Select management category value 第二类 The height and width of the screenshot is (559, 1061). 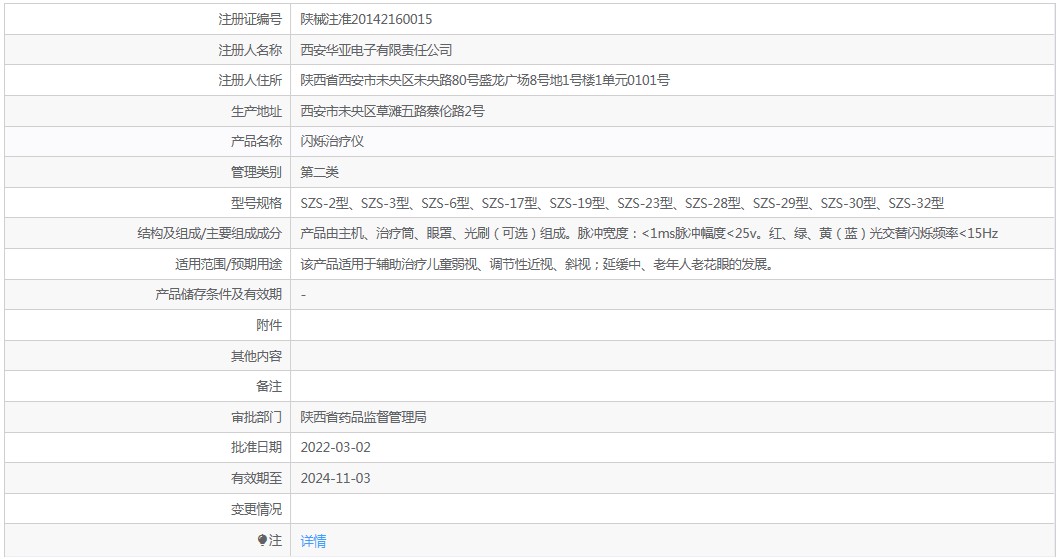[x=319, y=172]
